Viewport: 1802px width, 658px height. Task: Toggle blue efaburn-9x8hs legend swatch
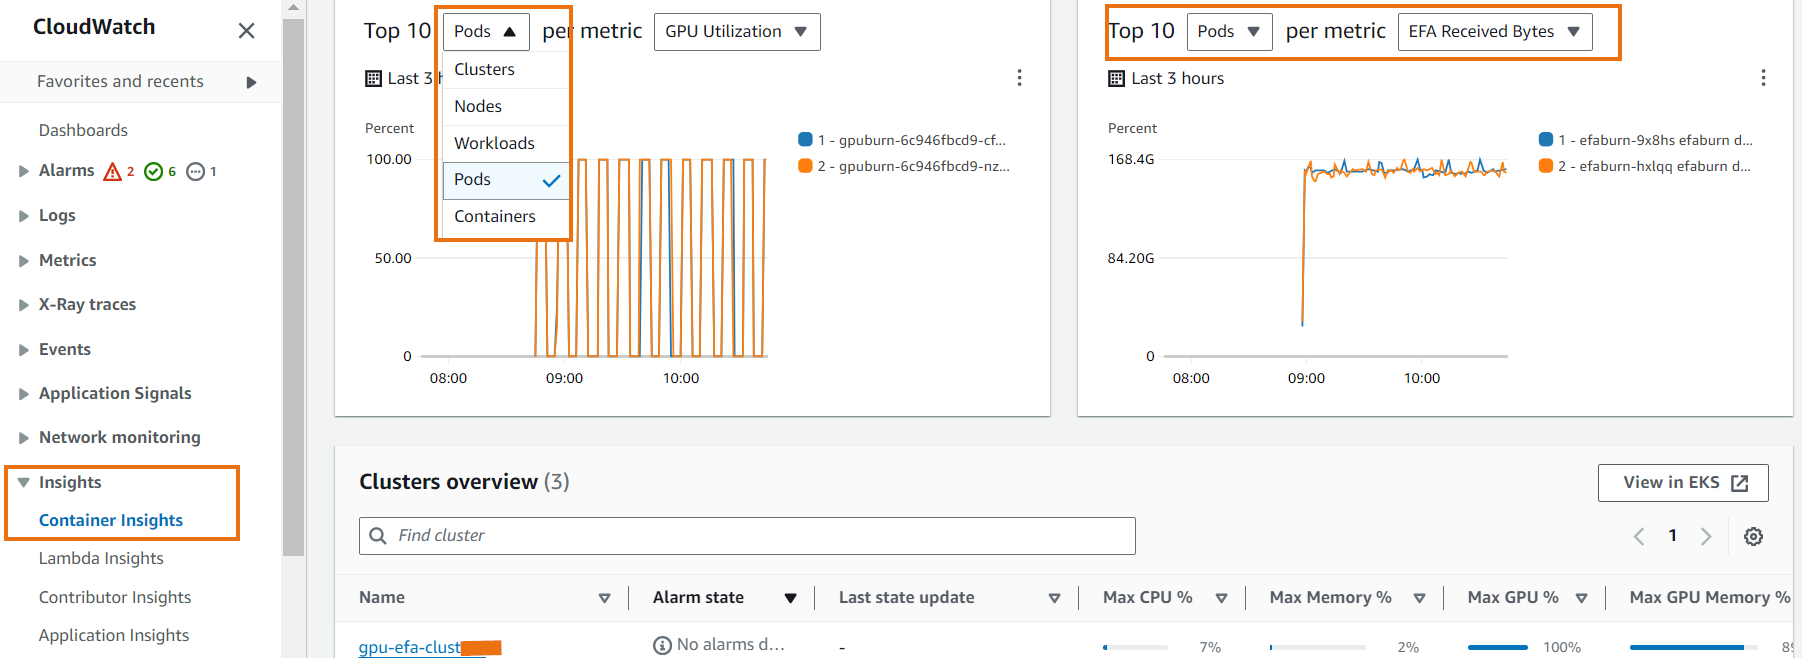tap(1546, 139)
